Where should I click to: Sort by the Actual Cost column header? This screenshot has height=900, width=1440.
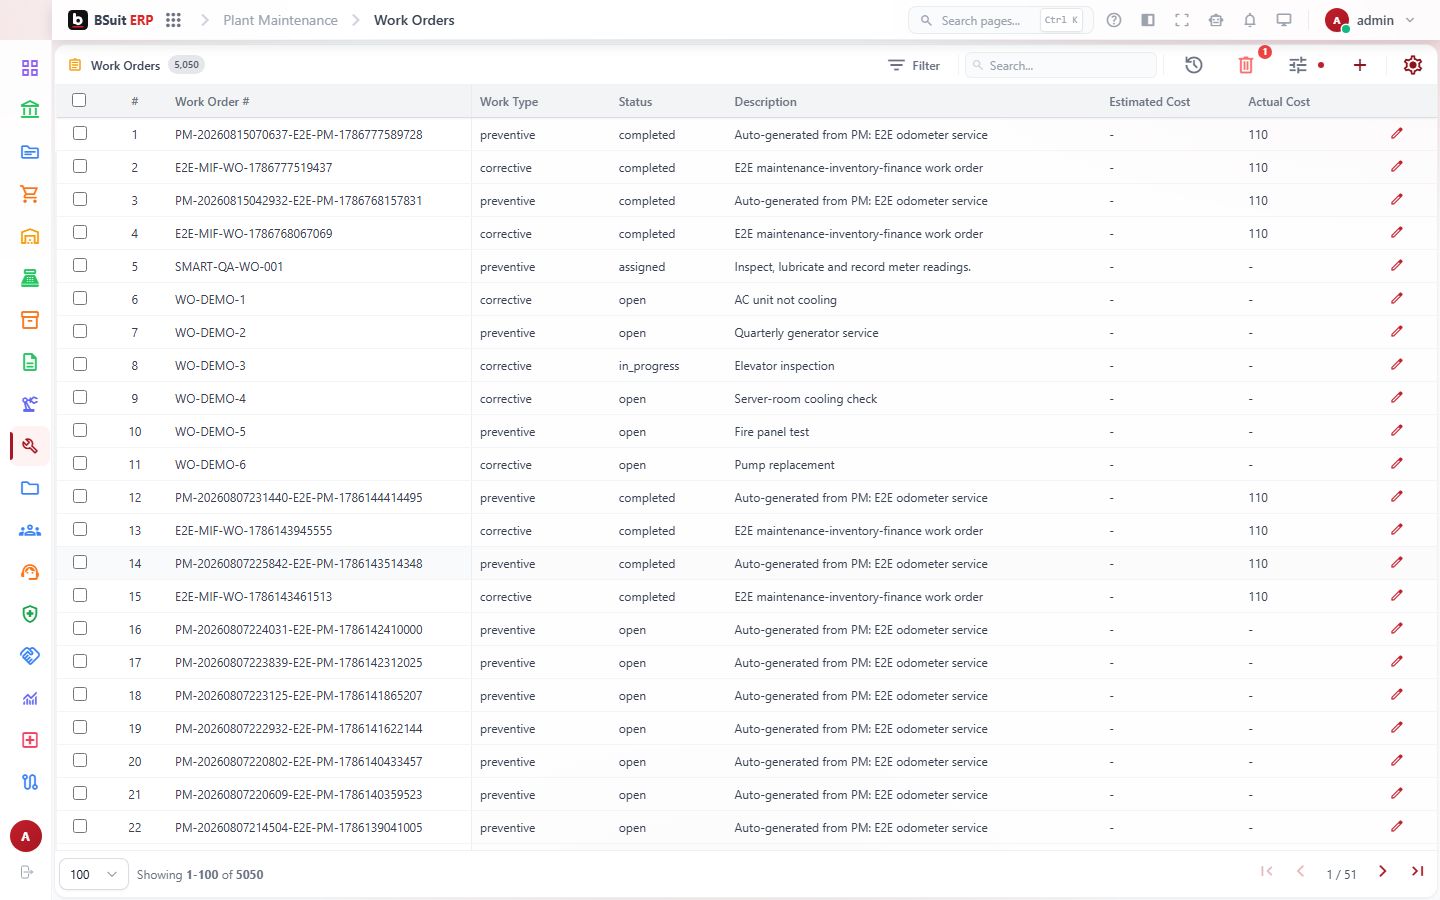coord(1279,102)
